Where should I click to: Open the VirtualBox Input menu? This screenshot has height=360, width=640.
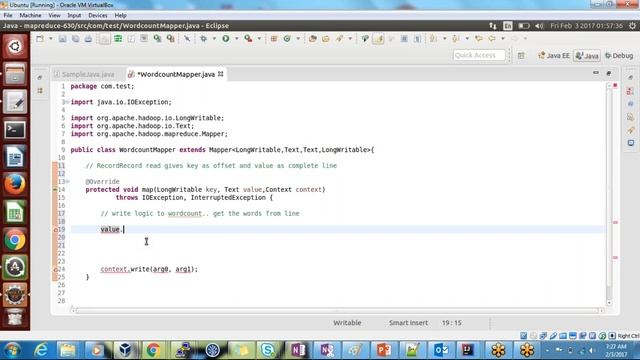[x=74, y=16]
